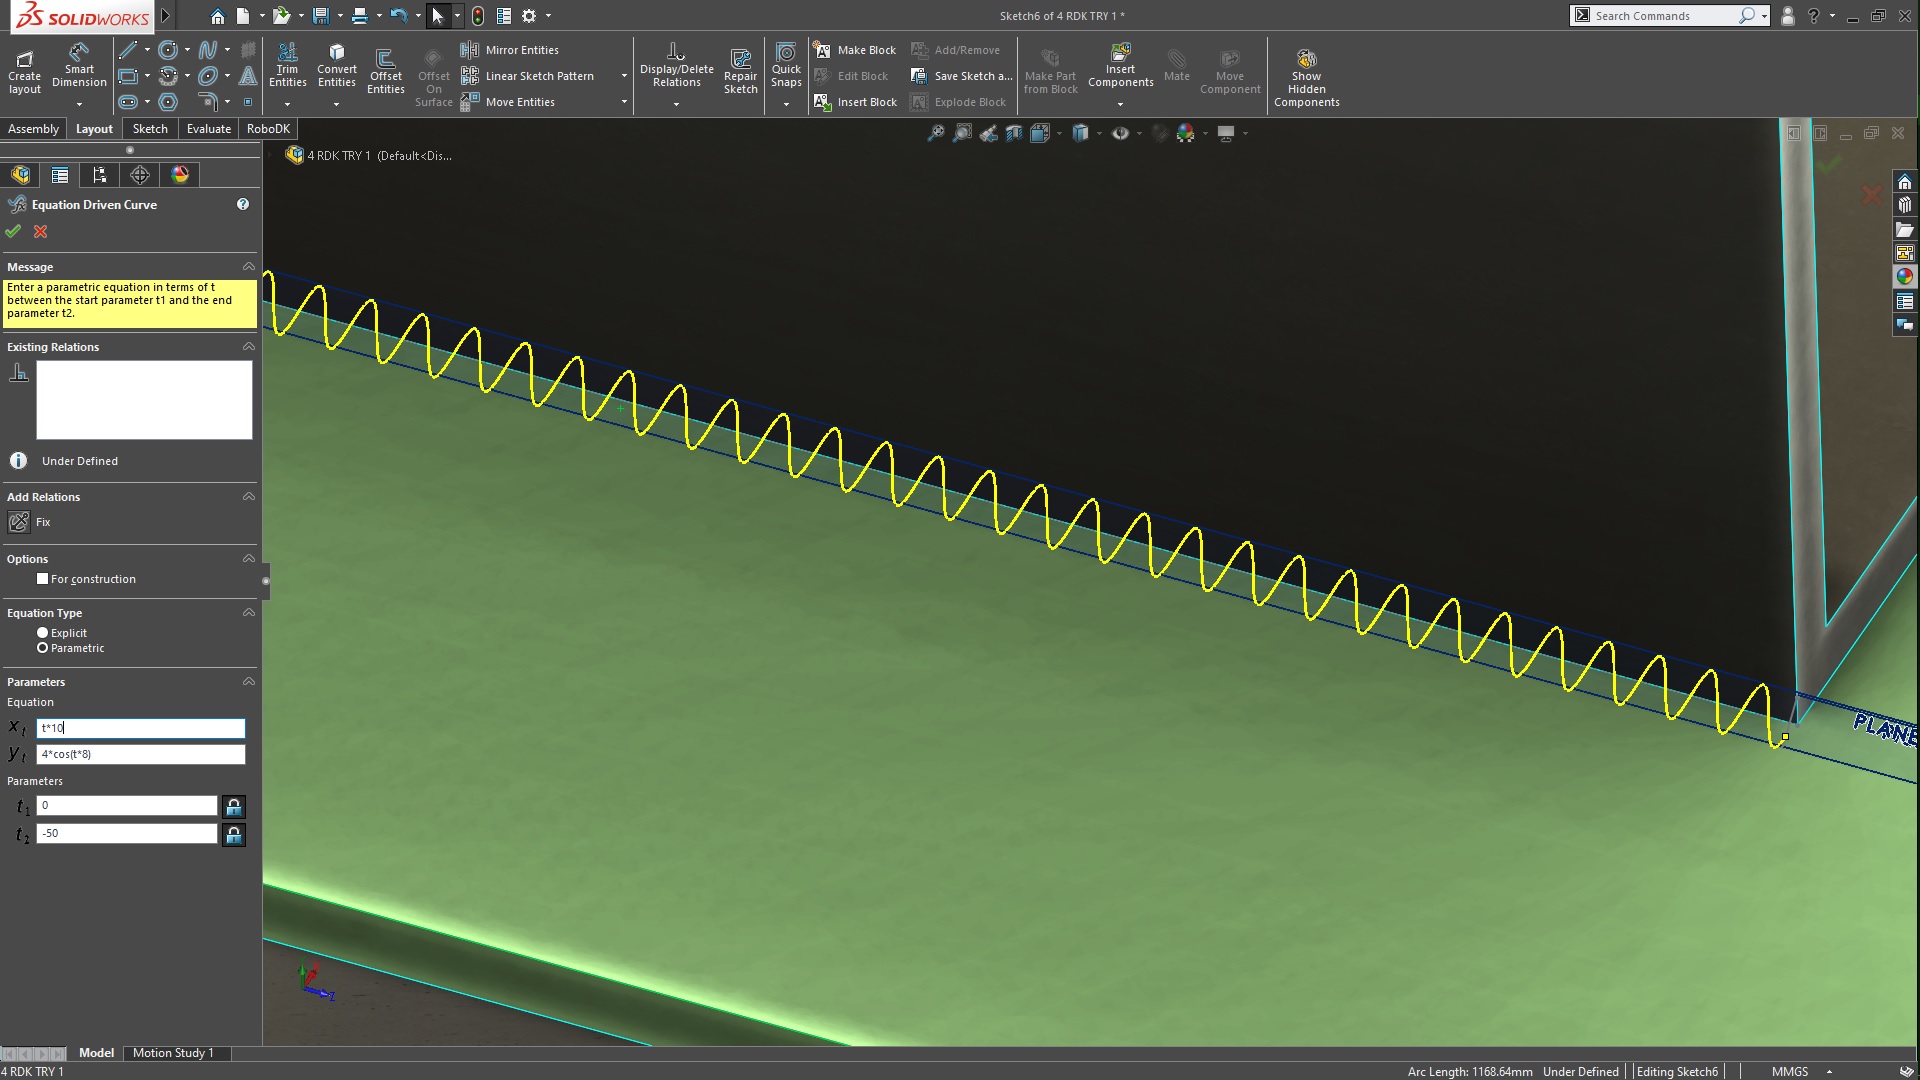Screen dimensions: 1920x1080
Task: Open the Appearances tab in the manager panel
Action: [180, 175]
